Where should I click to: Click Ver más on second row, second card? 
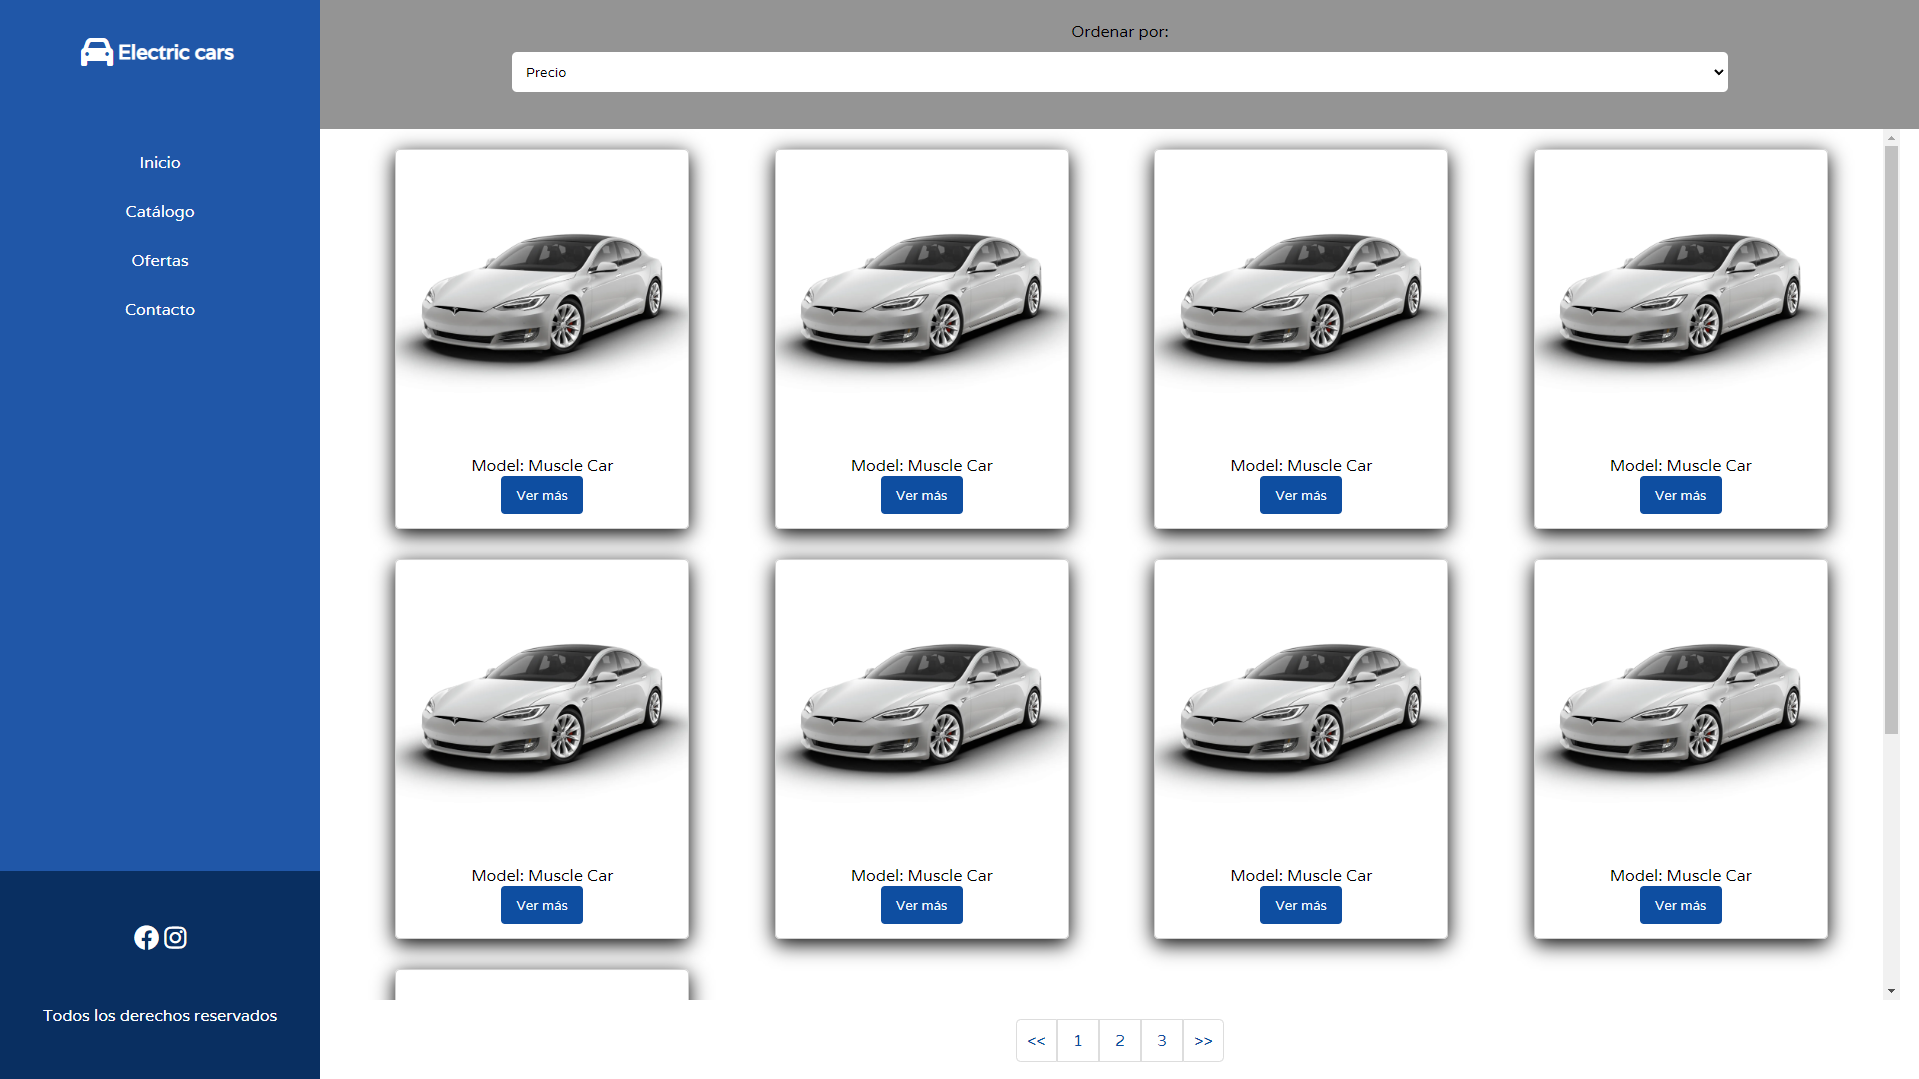[921, 905]
